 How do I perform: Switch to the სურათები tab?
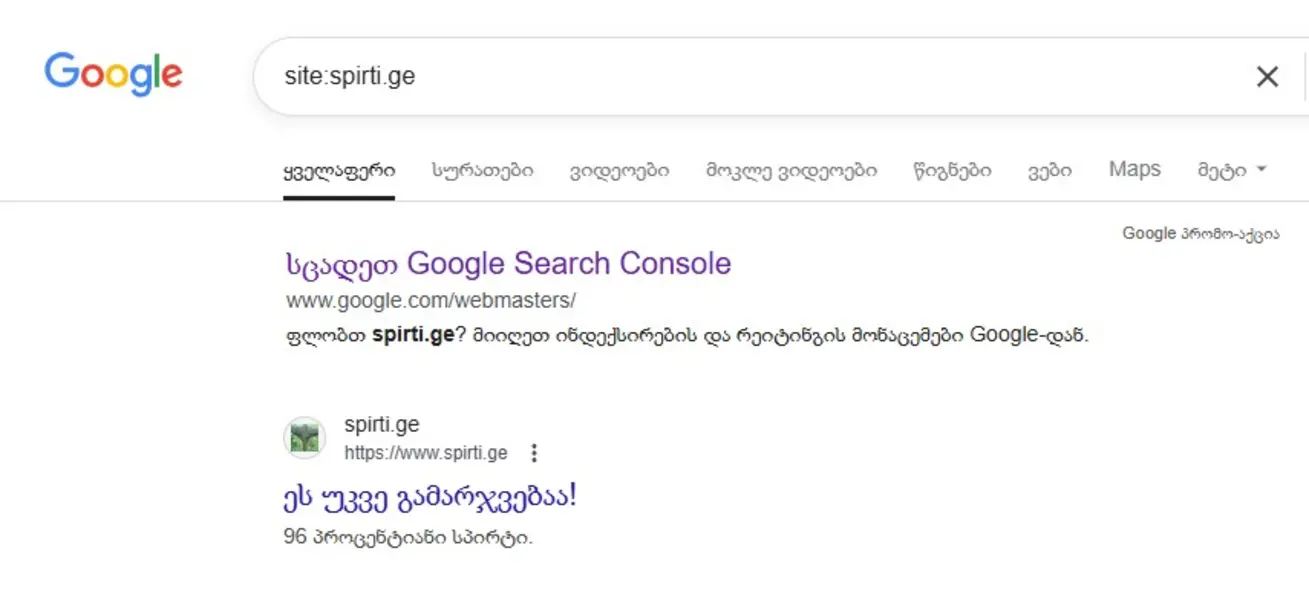tap(481, 169)
